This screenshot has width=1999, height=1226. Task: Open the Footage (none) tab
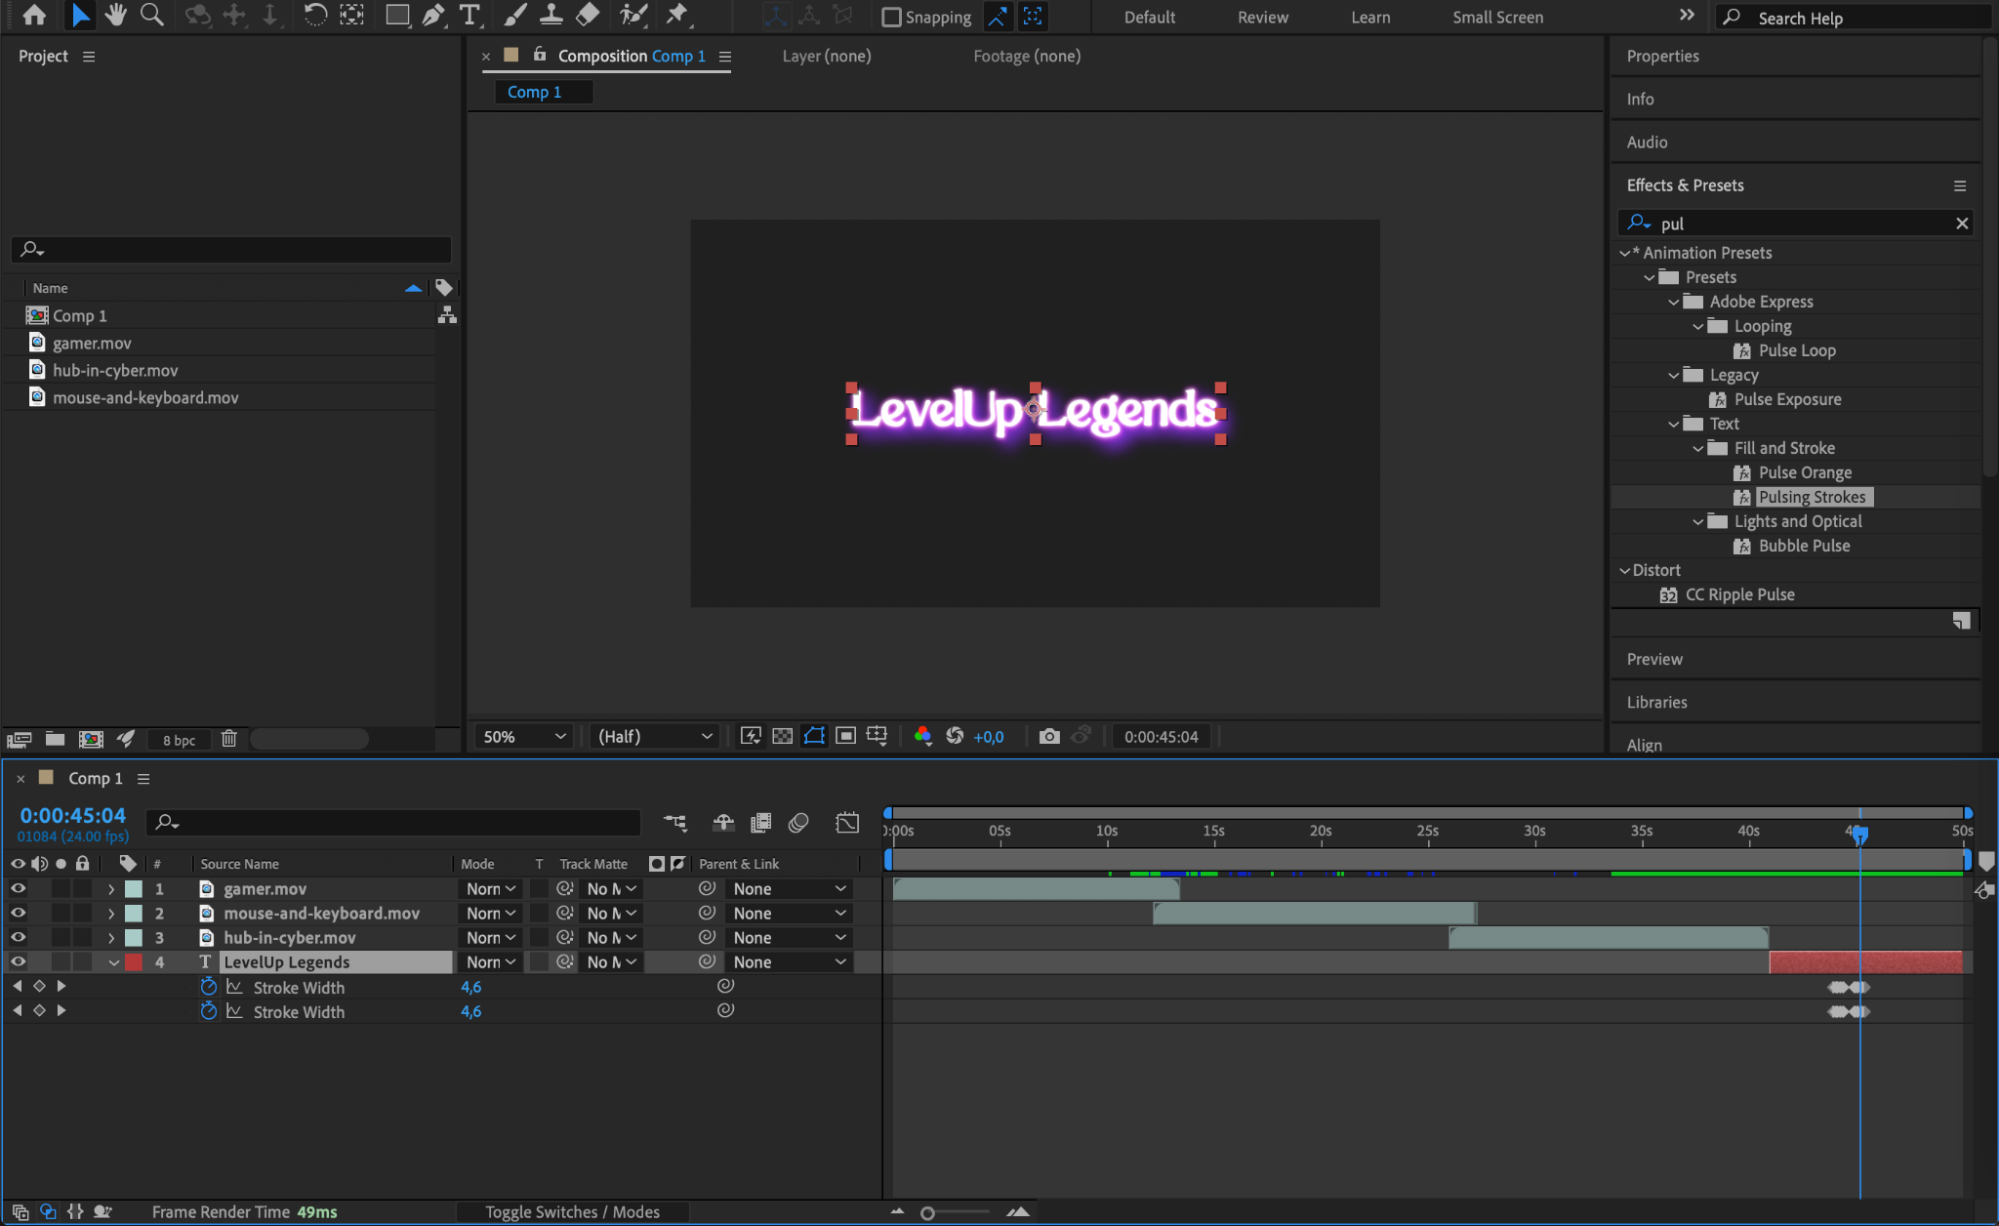click(1026, 56)
